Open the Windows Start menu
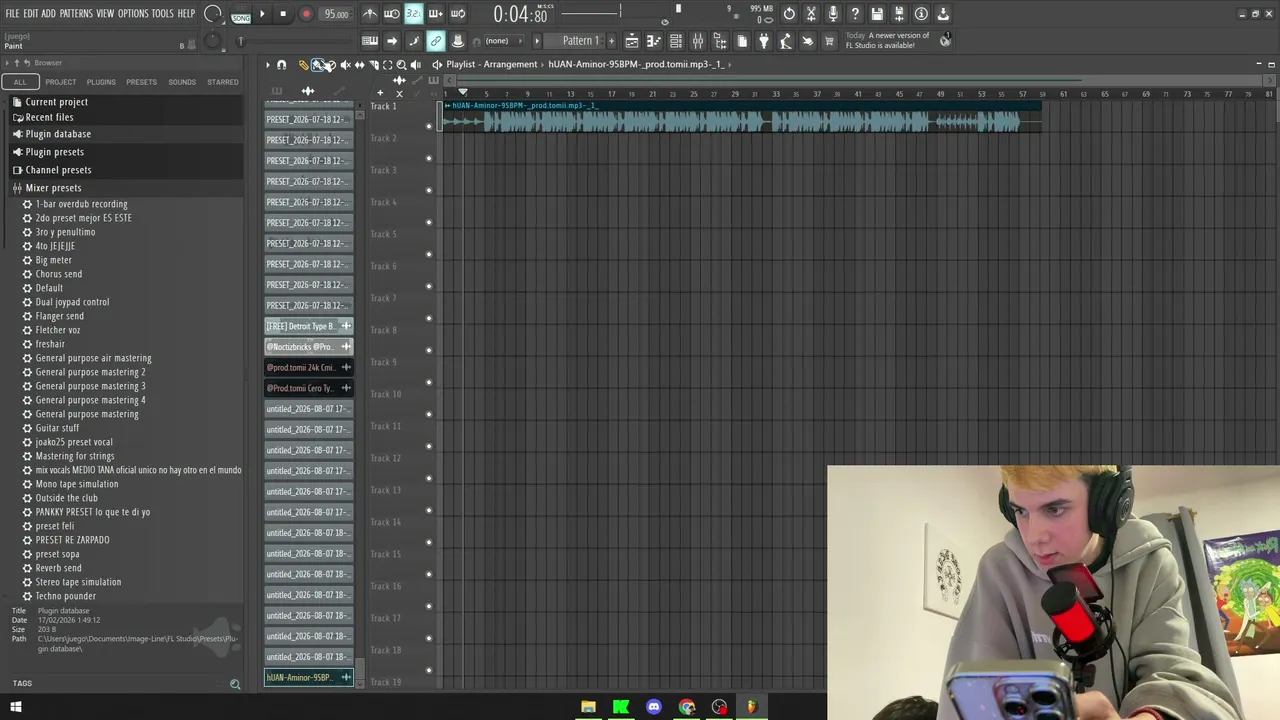The height and width of the screenshot is (720, 1280). (x=15, y=707)
